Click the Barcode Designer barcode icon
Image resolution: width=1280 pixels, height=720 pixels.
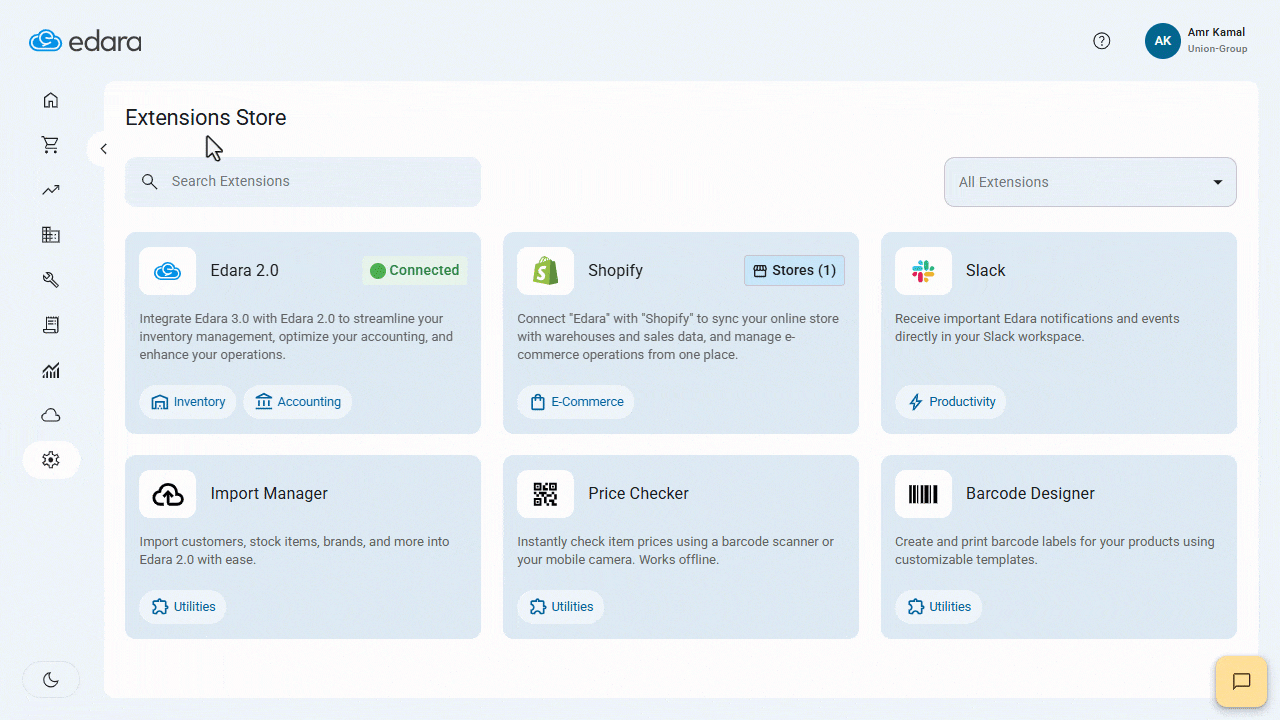[x=923, y=494]
